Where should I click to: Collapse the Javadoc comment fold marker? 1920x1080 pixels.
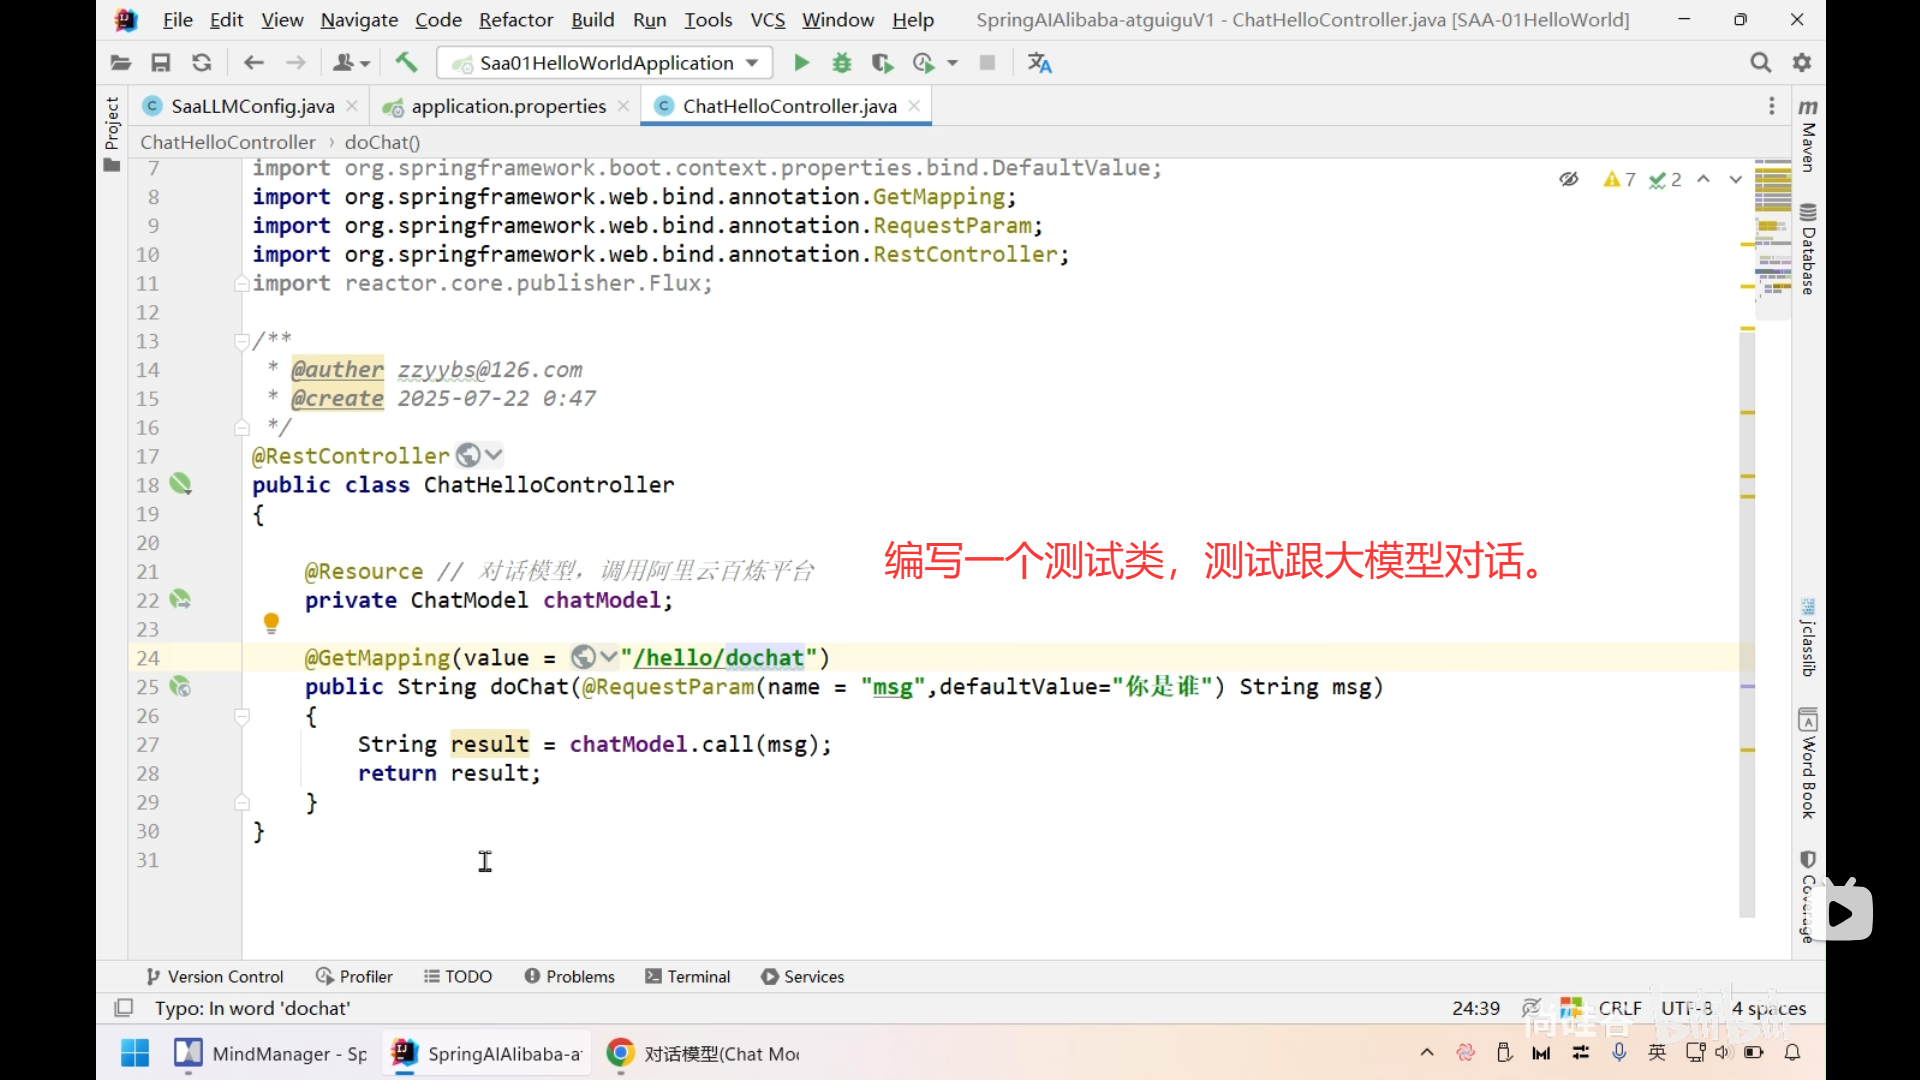[241, 341]
